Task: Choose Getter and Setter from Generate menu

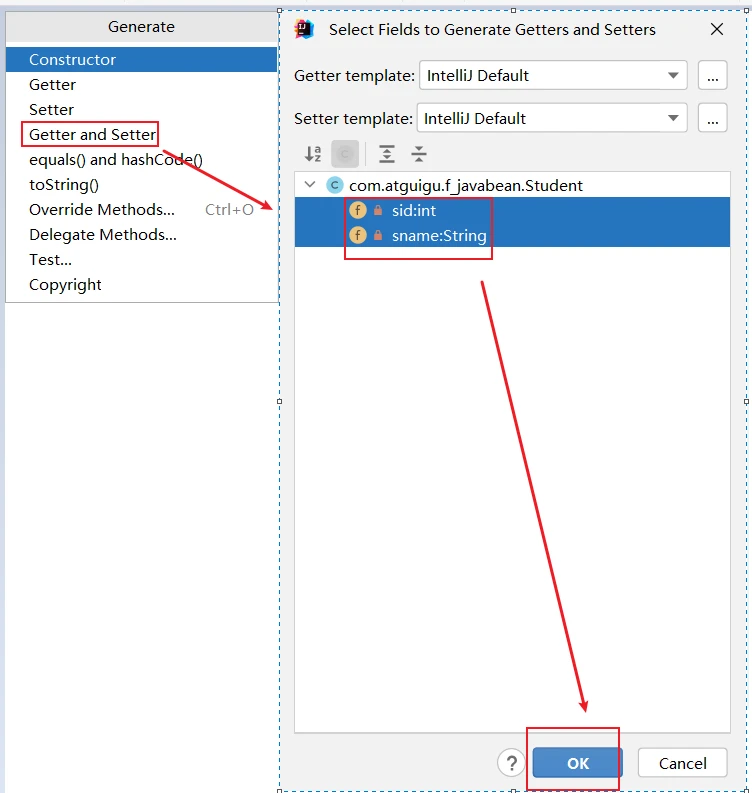Action: (92, 135)
